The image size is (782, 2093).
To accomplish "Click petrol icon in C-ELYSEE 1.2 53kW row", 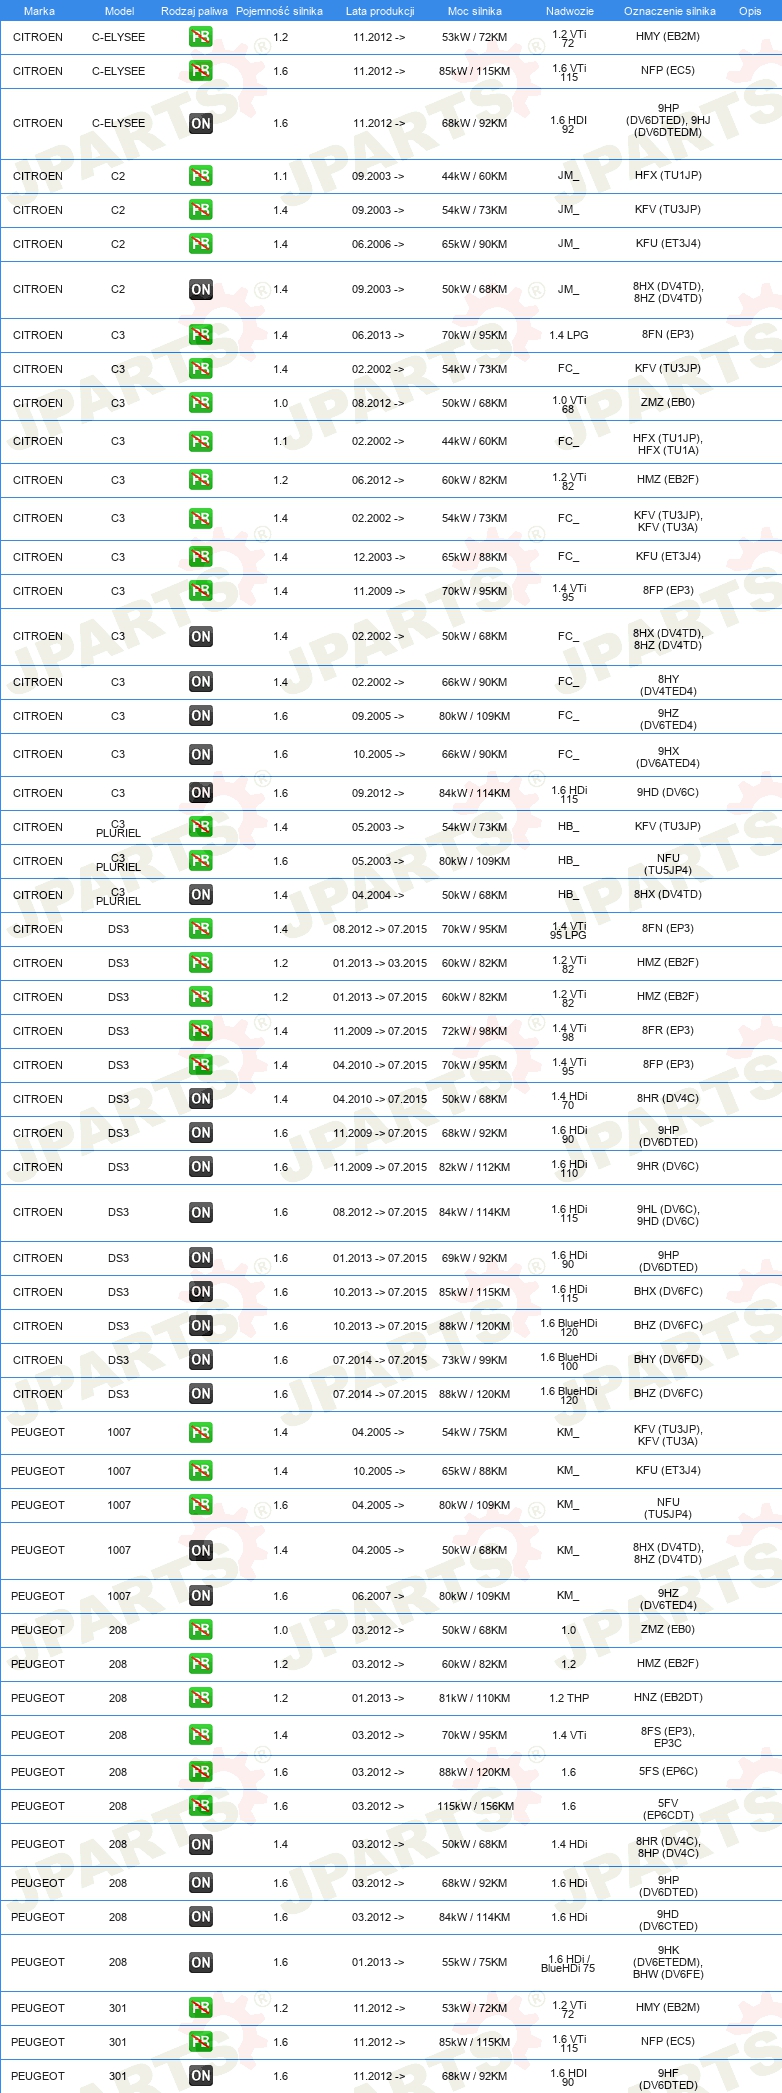I will [201, 37].
